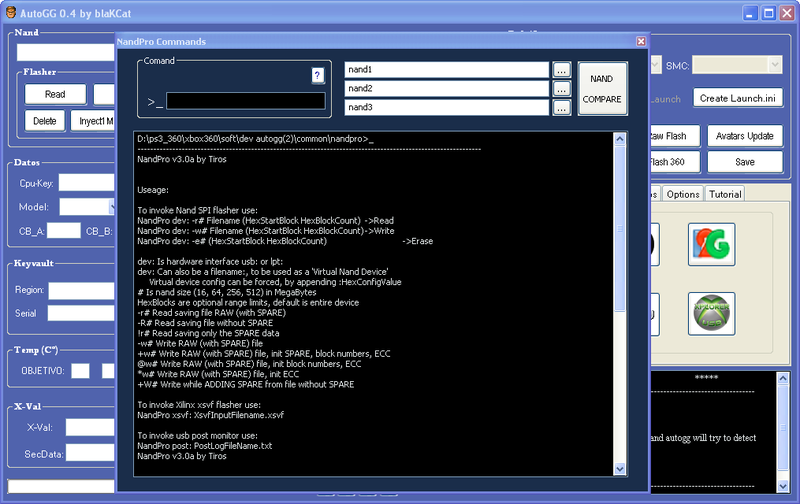The image size is (800, 504).
Task: Browse for the nand3 file
Action: point(561,108)
